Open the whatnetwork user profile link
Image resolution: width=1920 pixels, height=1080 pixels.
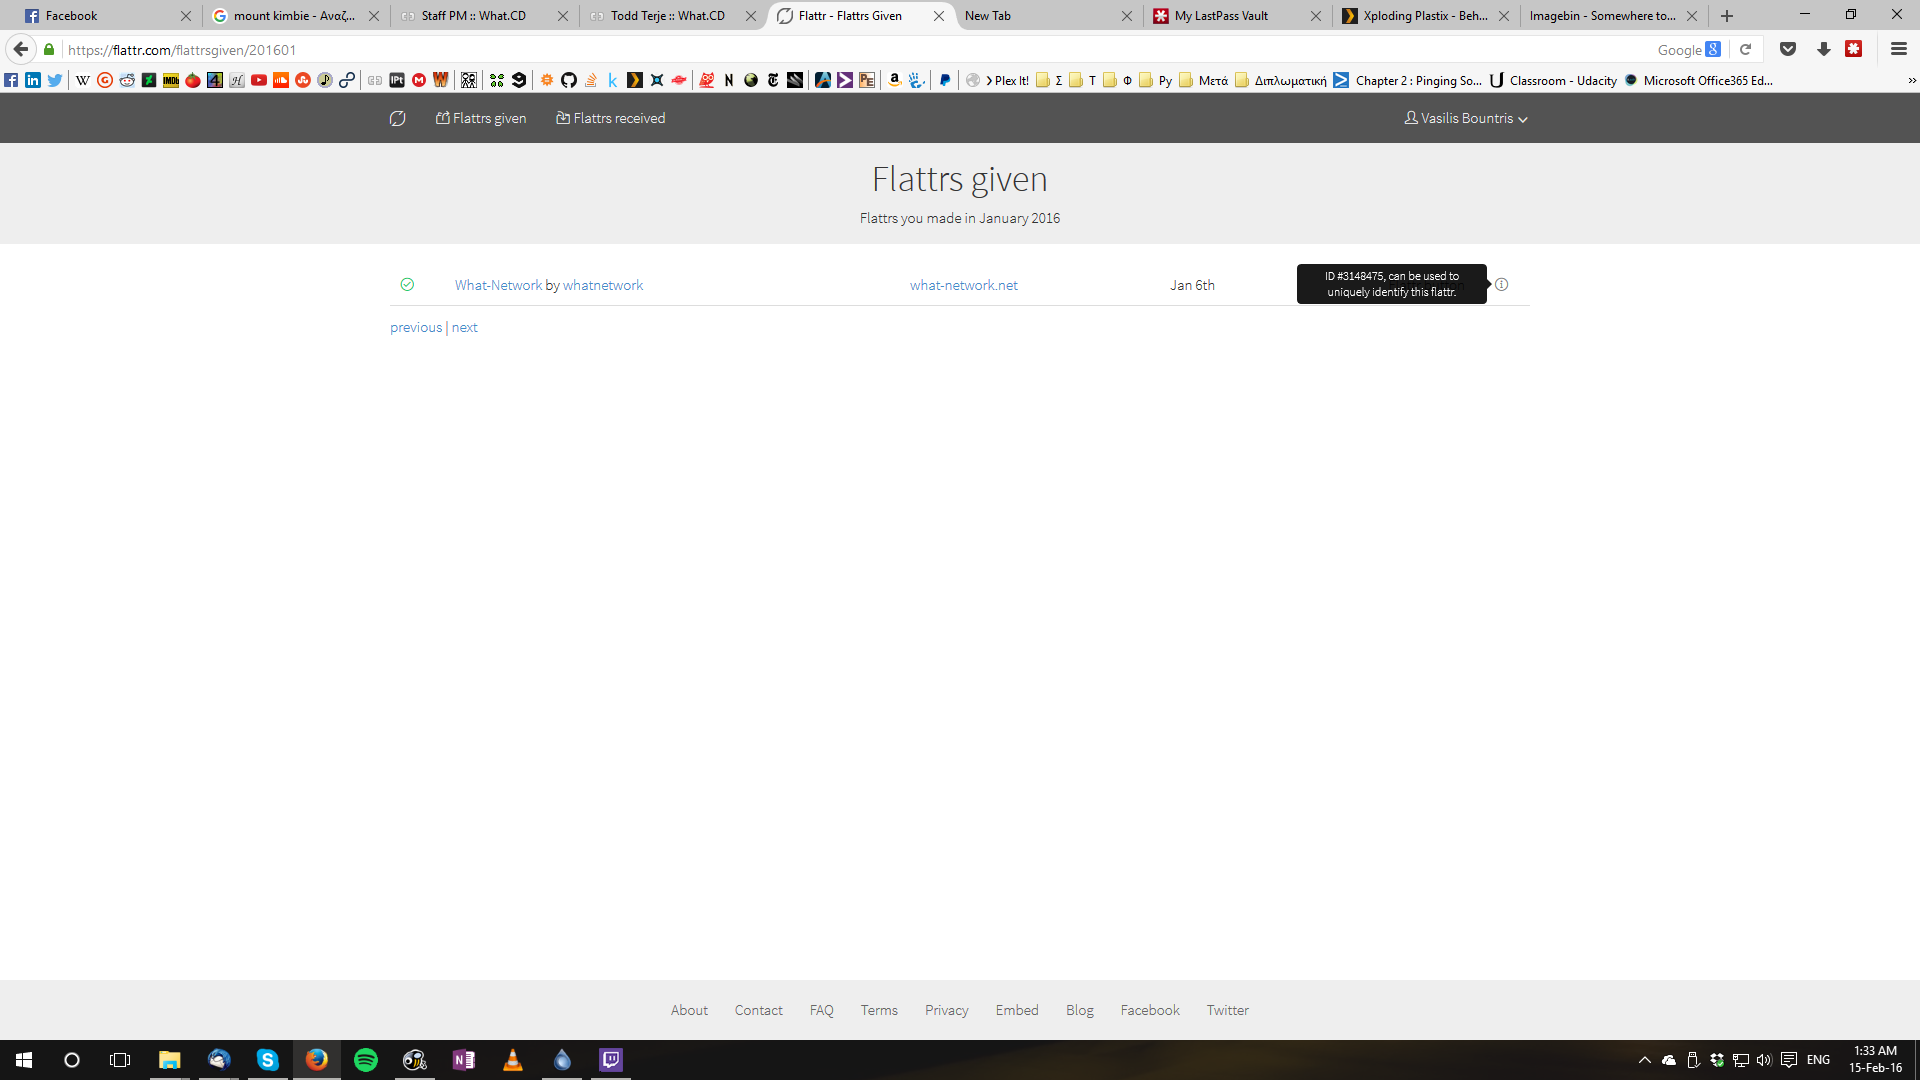click(603, 285)
